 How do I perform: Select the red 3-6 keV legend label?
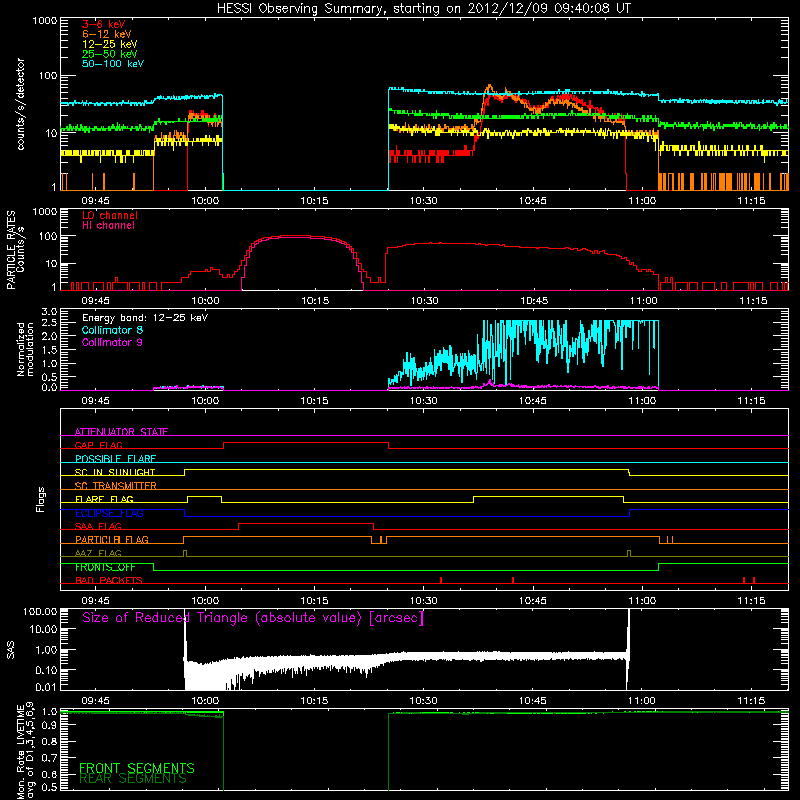[104, 24]
